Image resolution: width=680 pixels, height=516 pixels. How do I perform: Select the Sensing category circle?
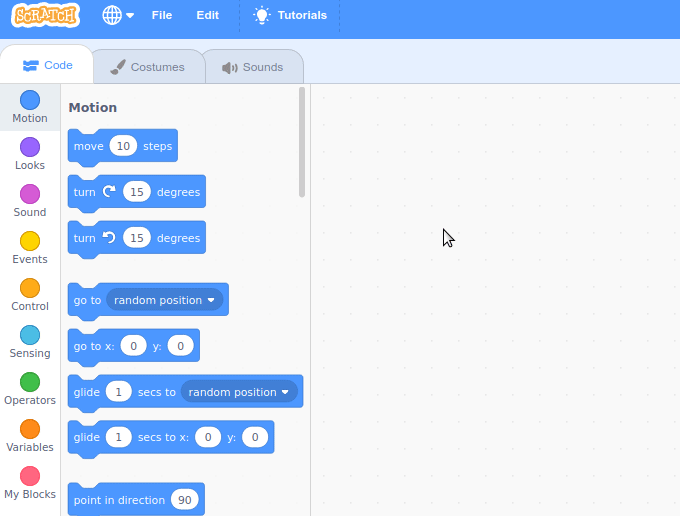[x=30, y=335]
